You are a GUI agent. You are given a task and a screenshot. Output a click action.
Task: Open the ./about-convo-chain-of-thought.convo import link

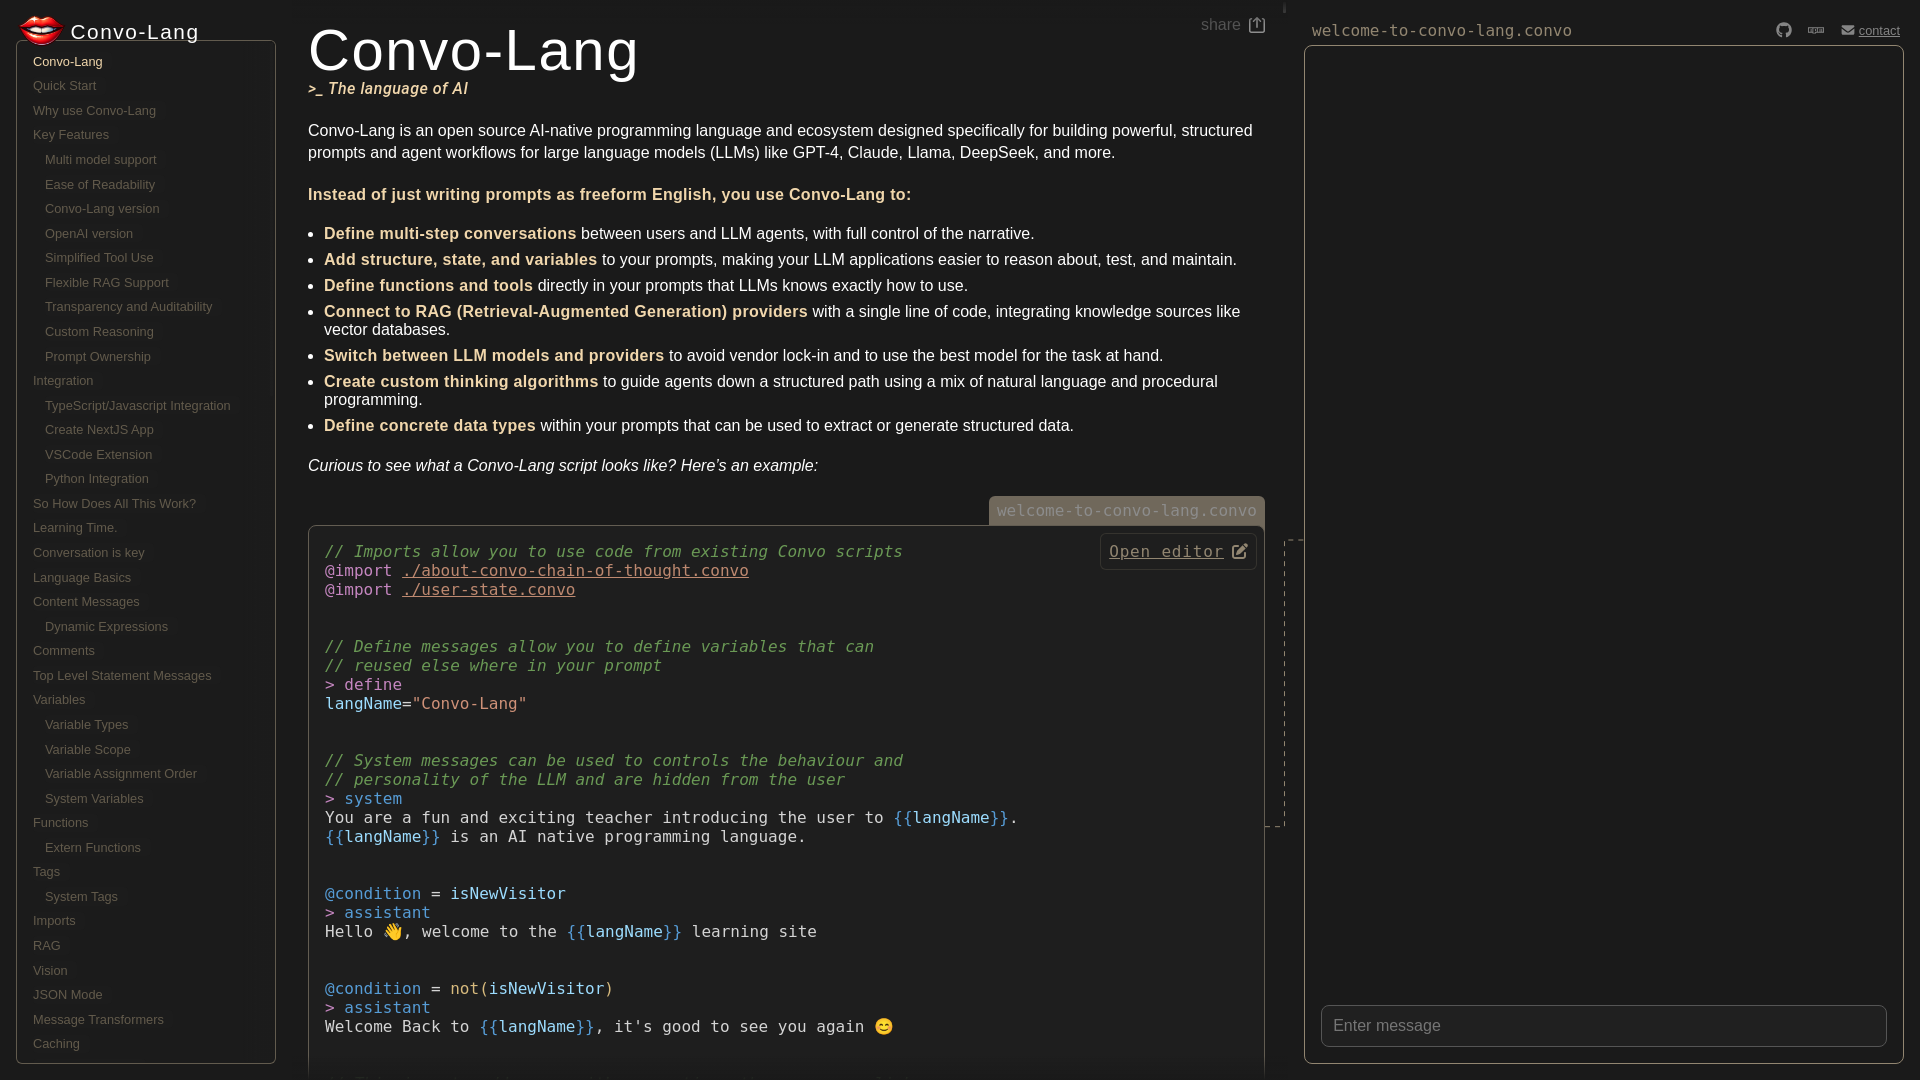[575, 571]
